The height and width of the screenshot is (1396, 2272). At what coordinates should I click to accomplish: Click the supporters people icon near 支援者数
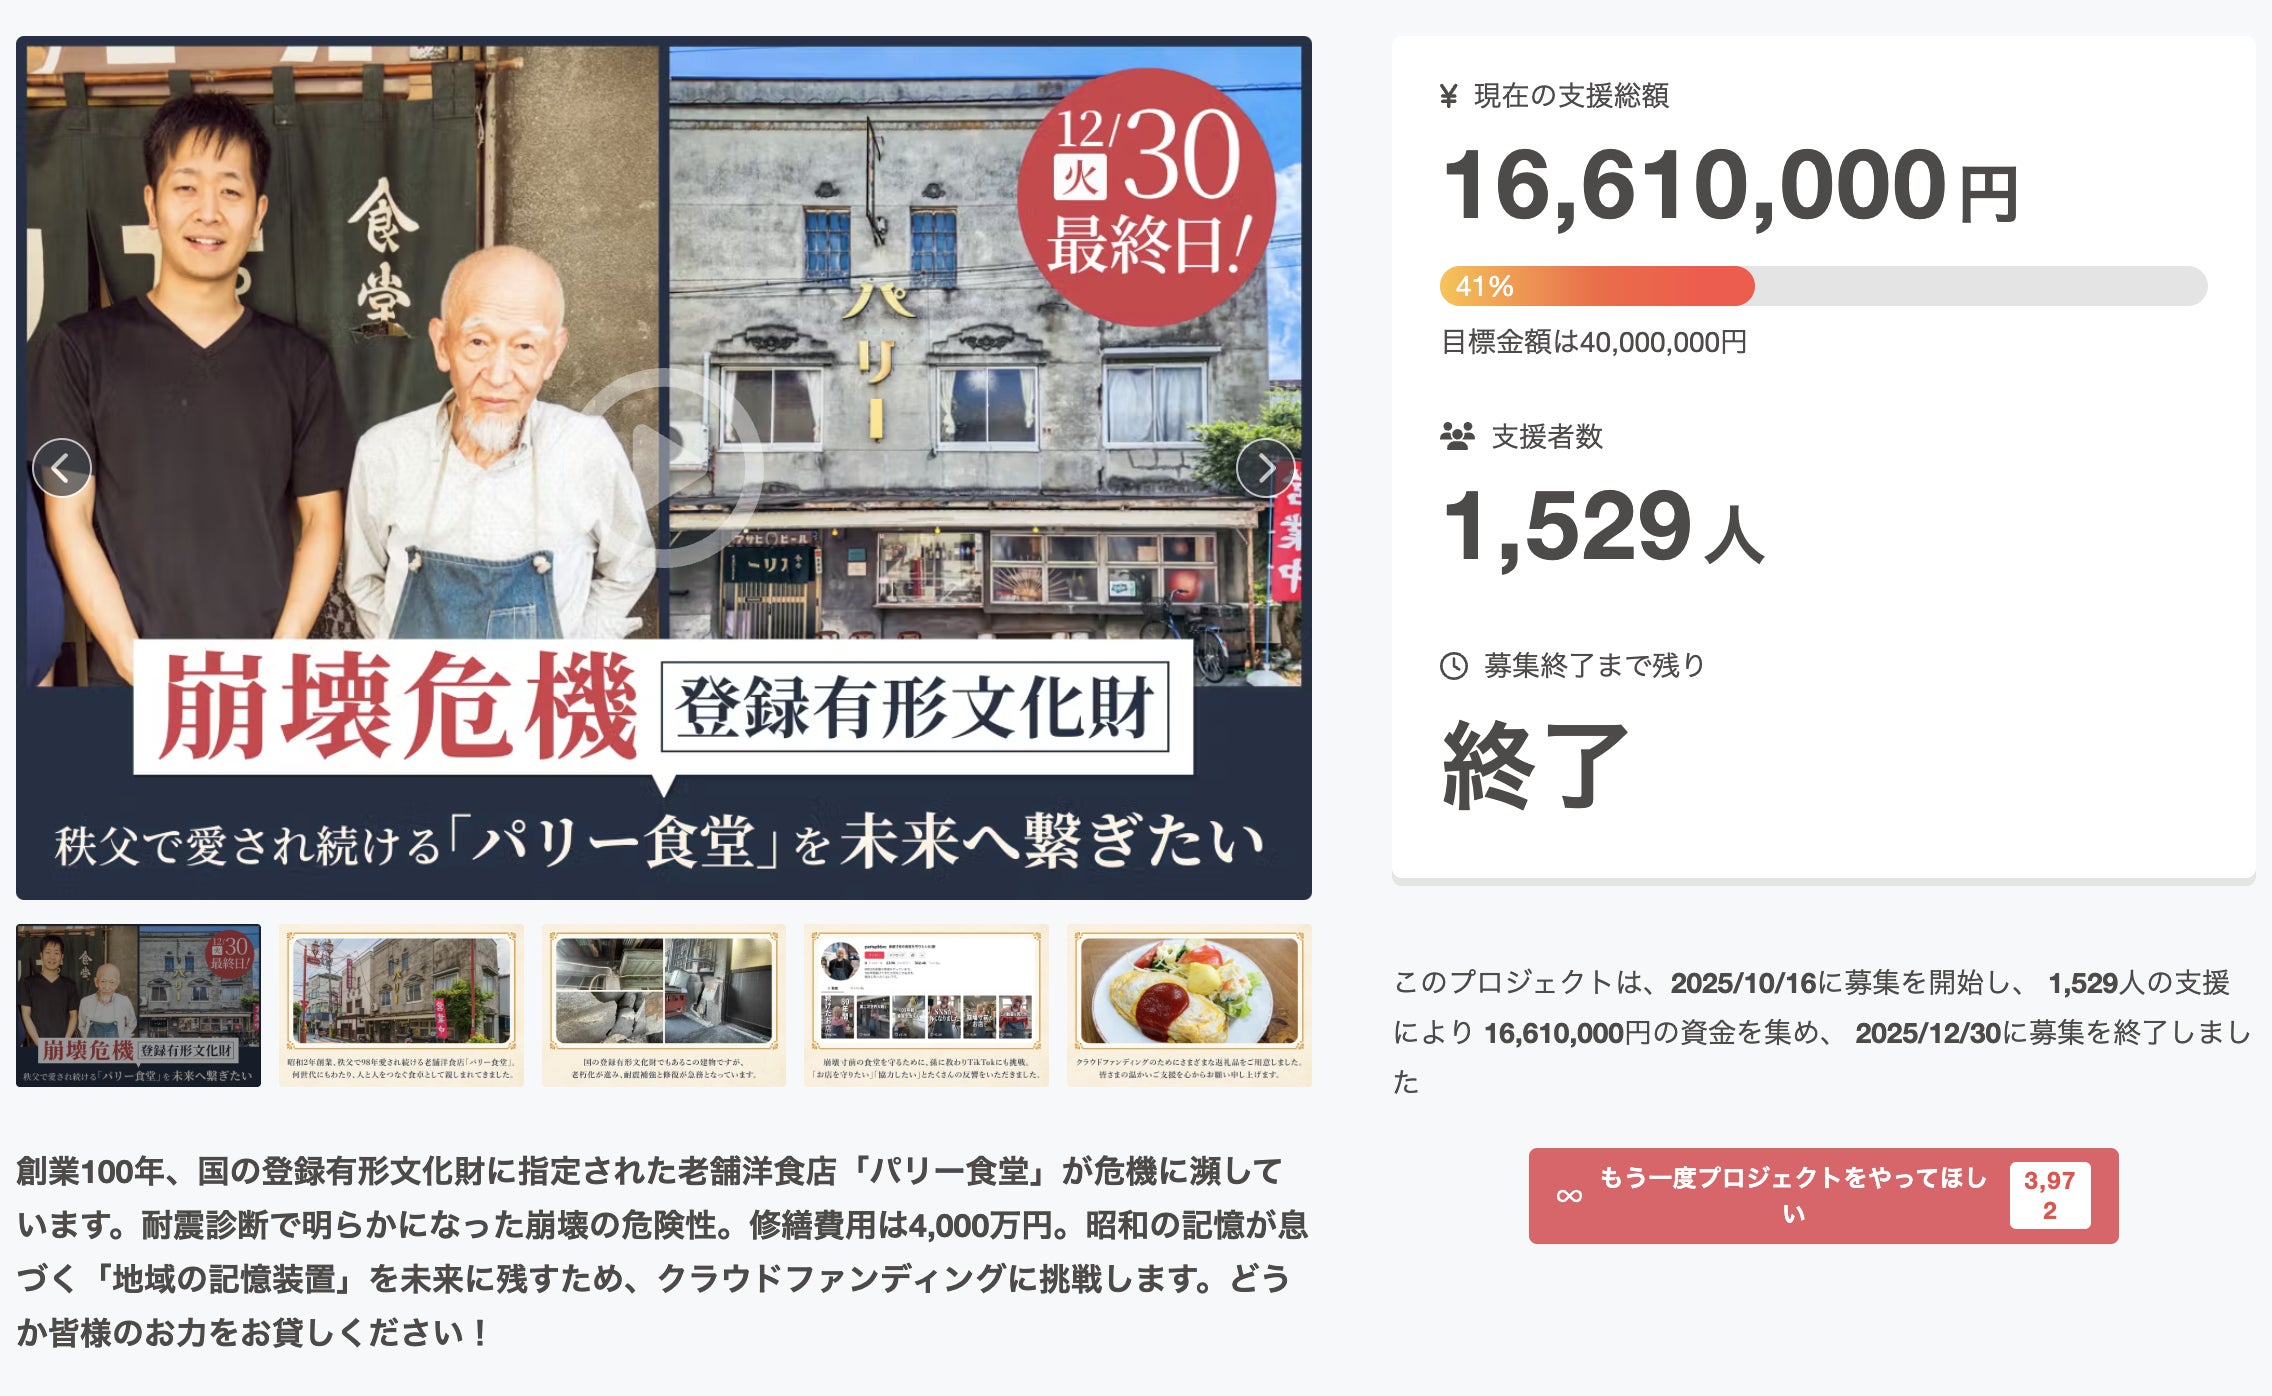(x=1457, y=436)
